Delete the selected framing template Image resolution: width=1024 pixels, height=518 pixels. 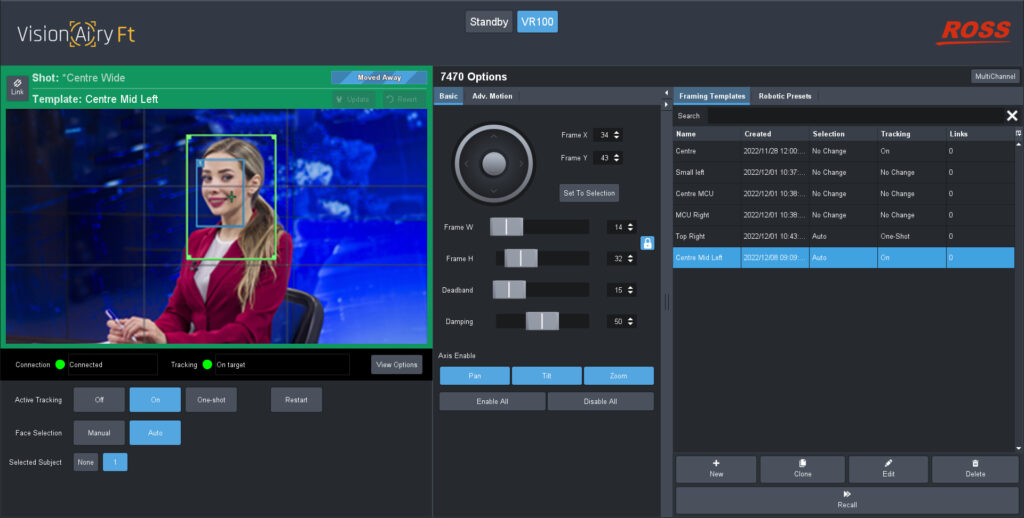975,468
